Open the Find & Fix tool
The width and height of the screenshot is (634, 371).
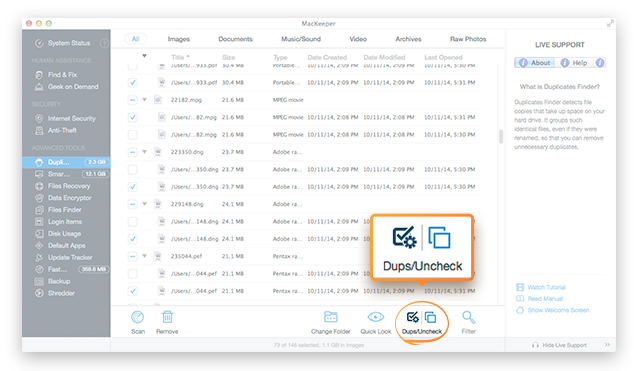point(56,75)
